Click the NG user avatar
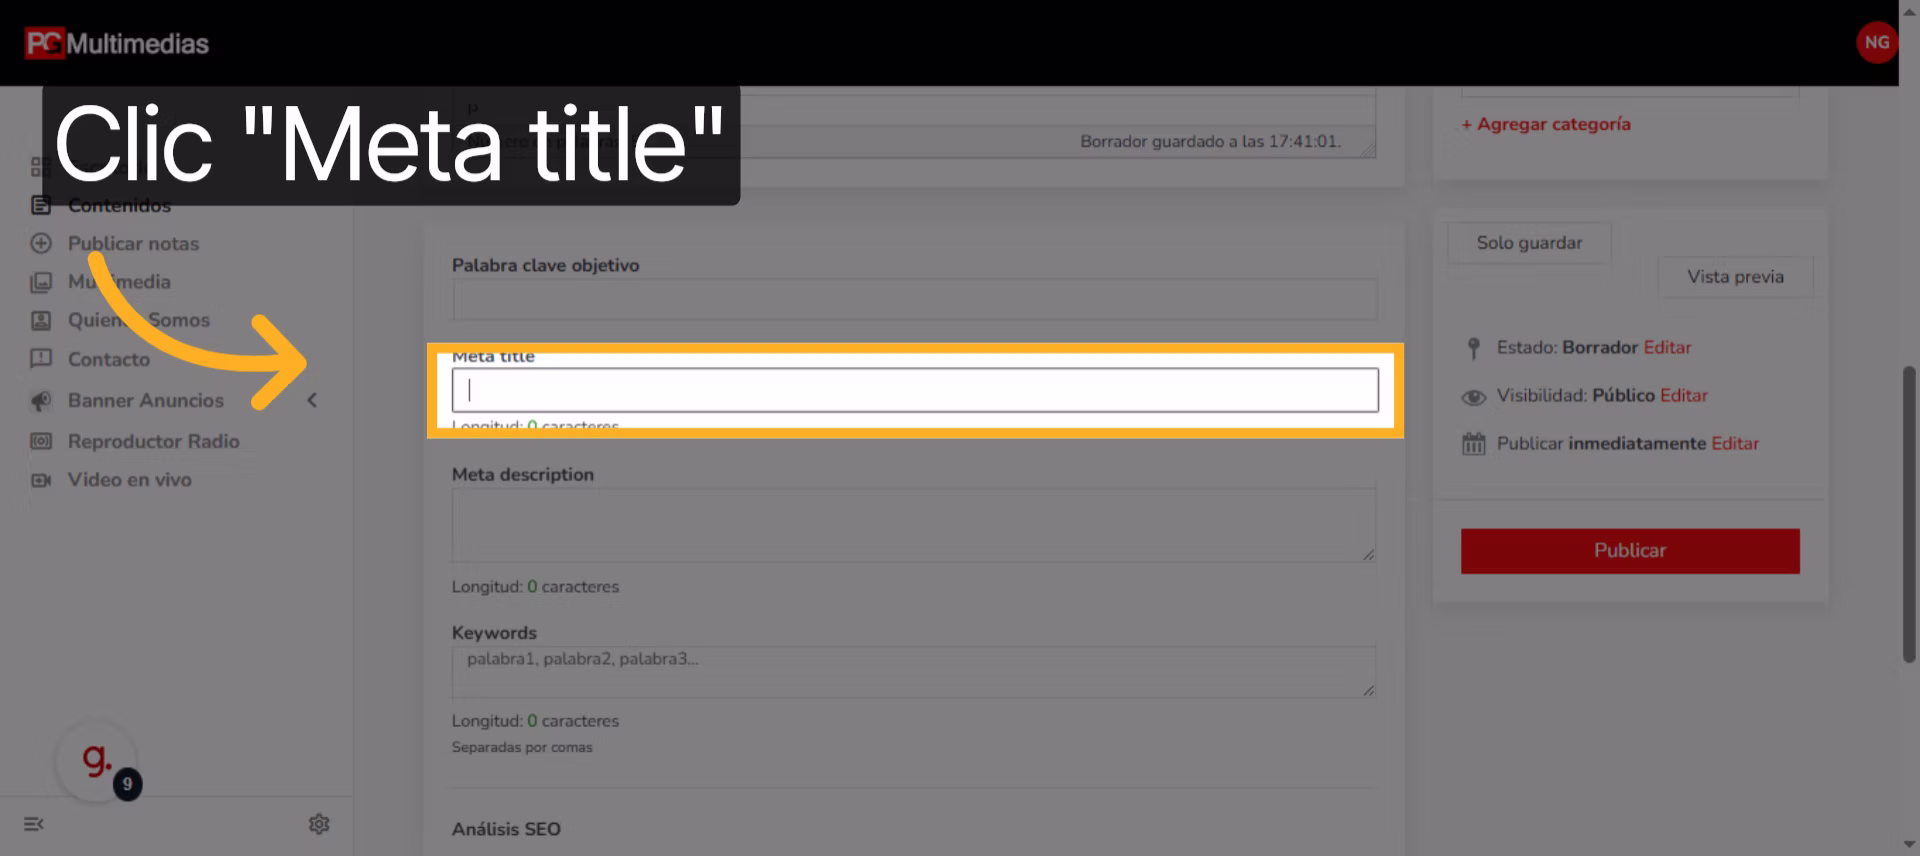 (1876, 43)
